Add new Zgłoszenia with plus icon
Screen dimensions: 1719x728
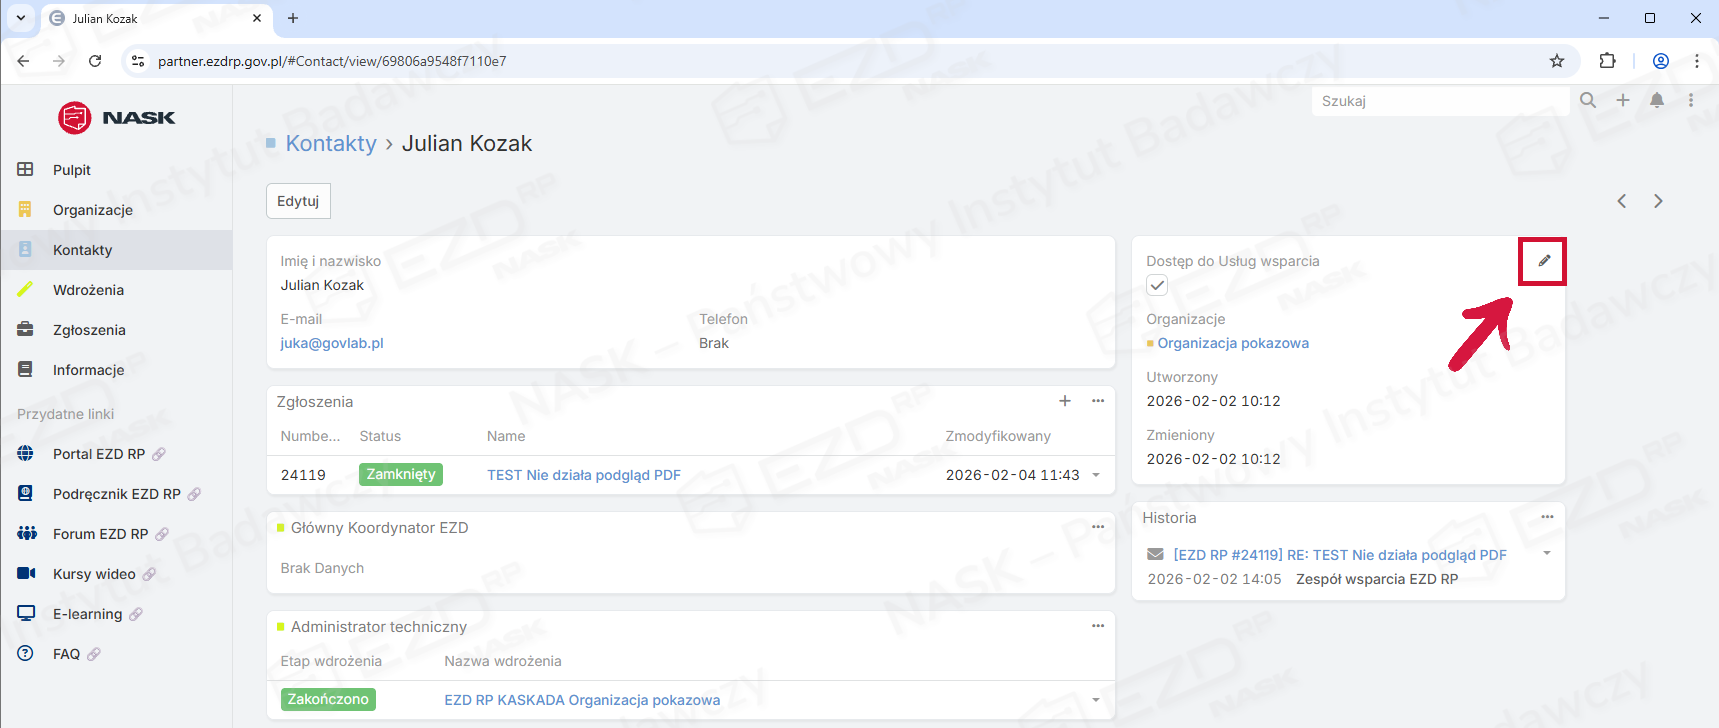click(1065, 401)
